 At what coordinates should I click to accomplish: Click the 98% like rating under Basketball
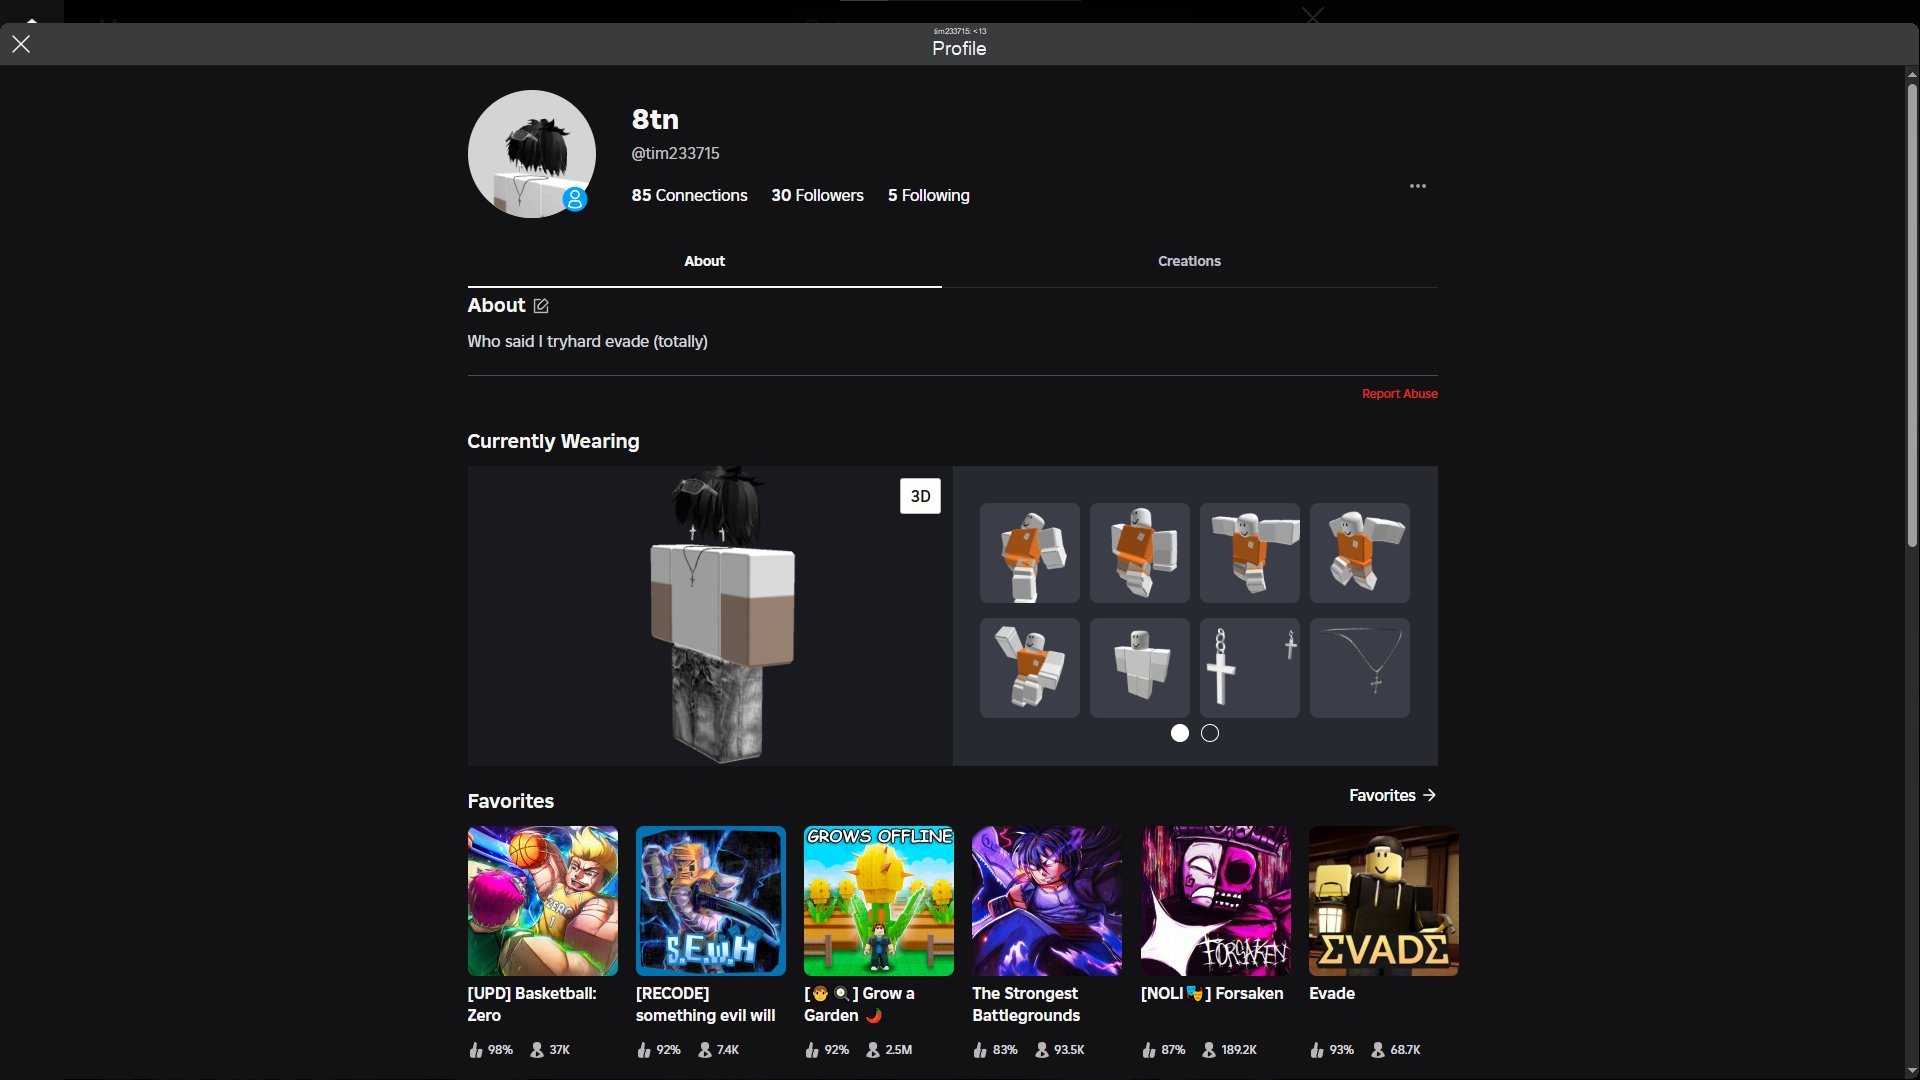click(x=491, y=1050)
